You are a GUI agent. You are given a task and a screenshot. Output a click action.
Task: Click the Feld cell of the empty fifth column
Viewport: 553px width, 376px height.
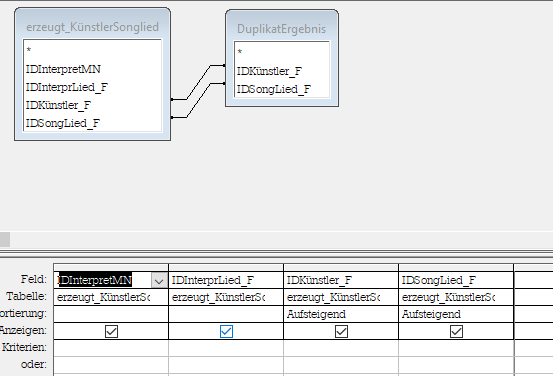(534, 280)
